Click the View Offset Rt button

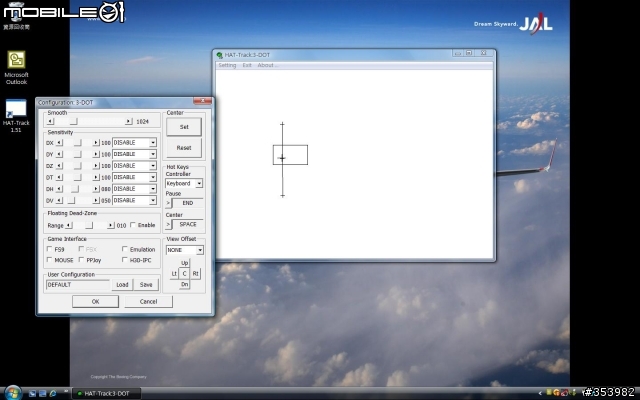point(196,273)
